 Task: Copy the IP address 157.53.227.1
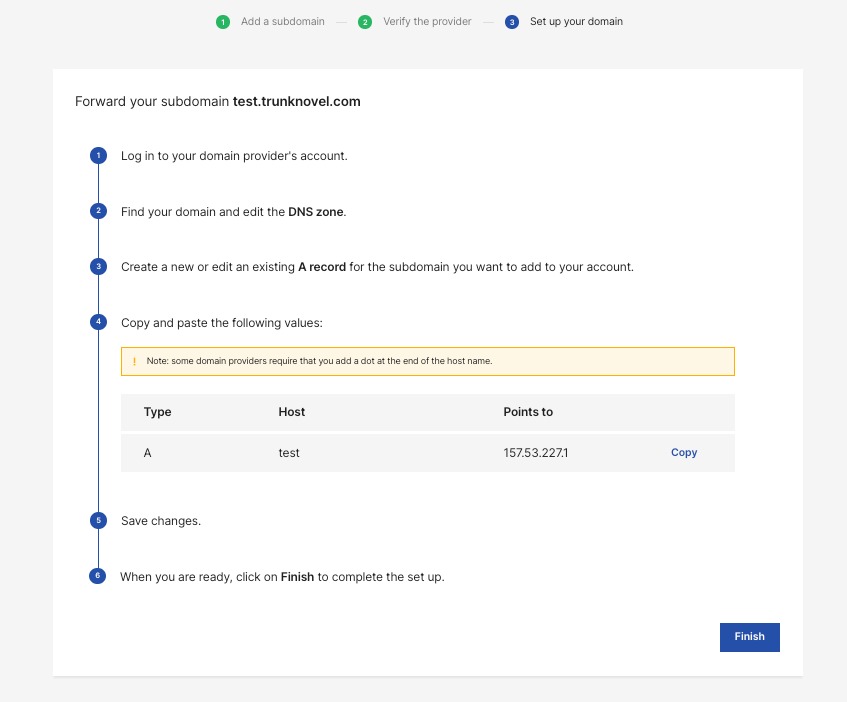click(684, 452)
